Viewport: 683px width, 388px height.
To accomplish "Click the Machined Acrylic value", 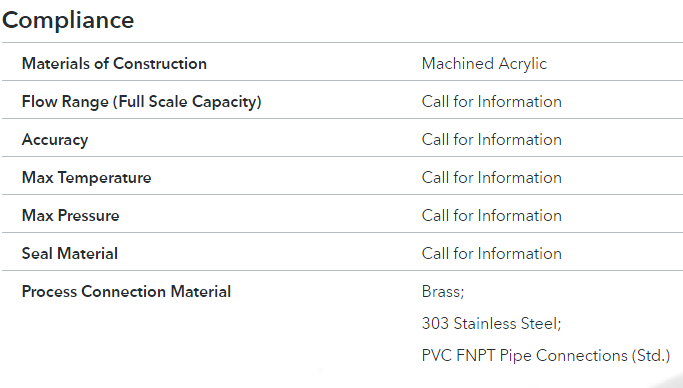I will (484, 64).
